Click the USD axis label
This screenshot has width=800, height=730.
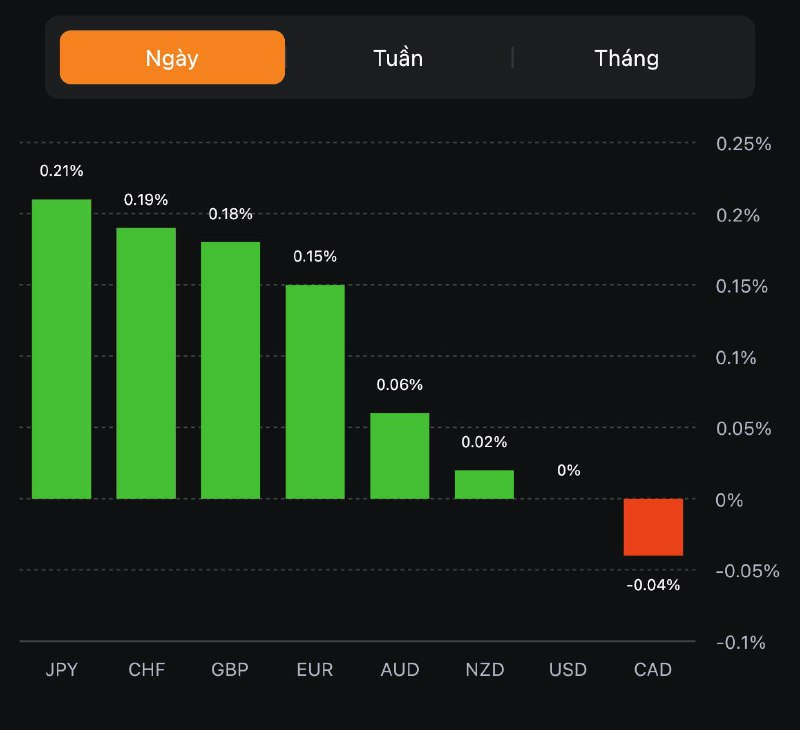point(568,669)
